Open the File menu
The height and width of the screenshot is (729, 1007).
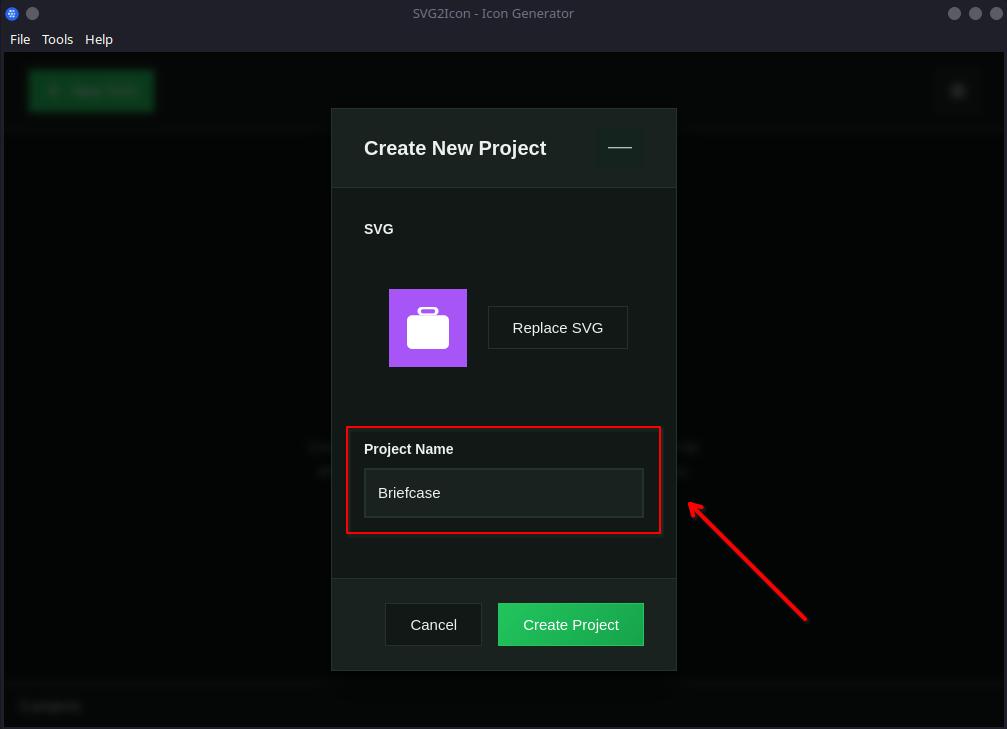click(20, 39)
